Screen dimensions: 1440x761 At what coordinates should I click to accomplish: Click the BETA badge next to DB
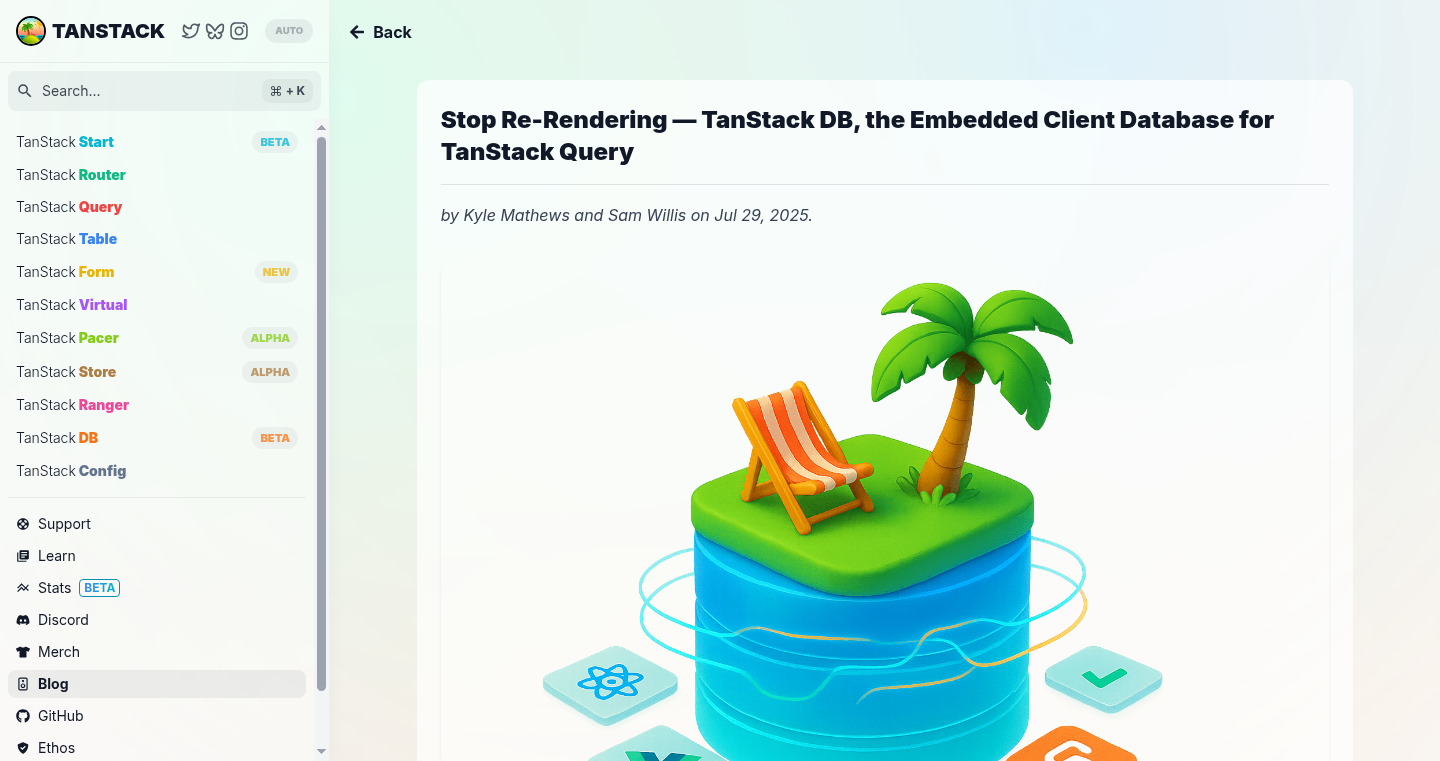pos(275,438)
